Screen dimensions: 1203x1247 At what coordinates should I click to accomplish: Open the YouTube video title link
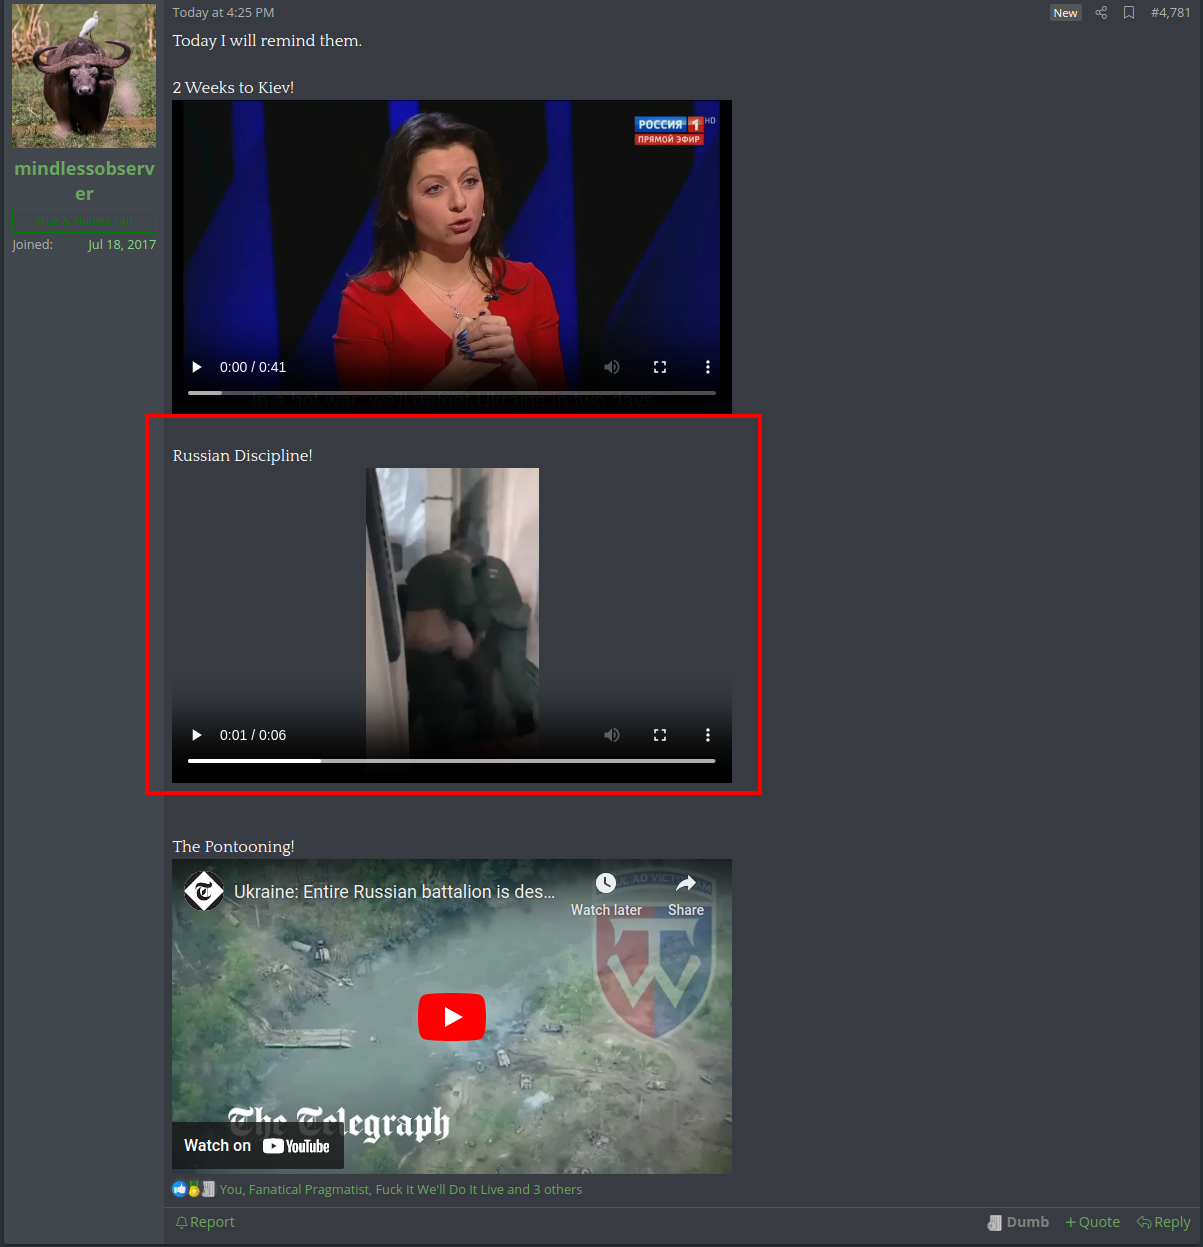pyautogui.click(x=394, y=891)
